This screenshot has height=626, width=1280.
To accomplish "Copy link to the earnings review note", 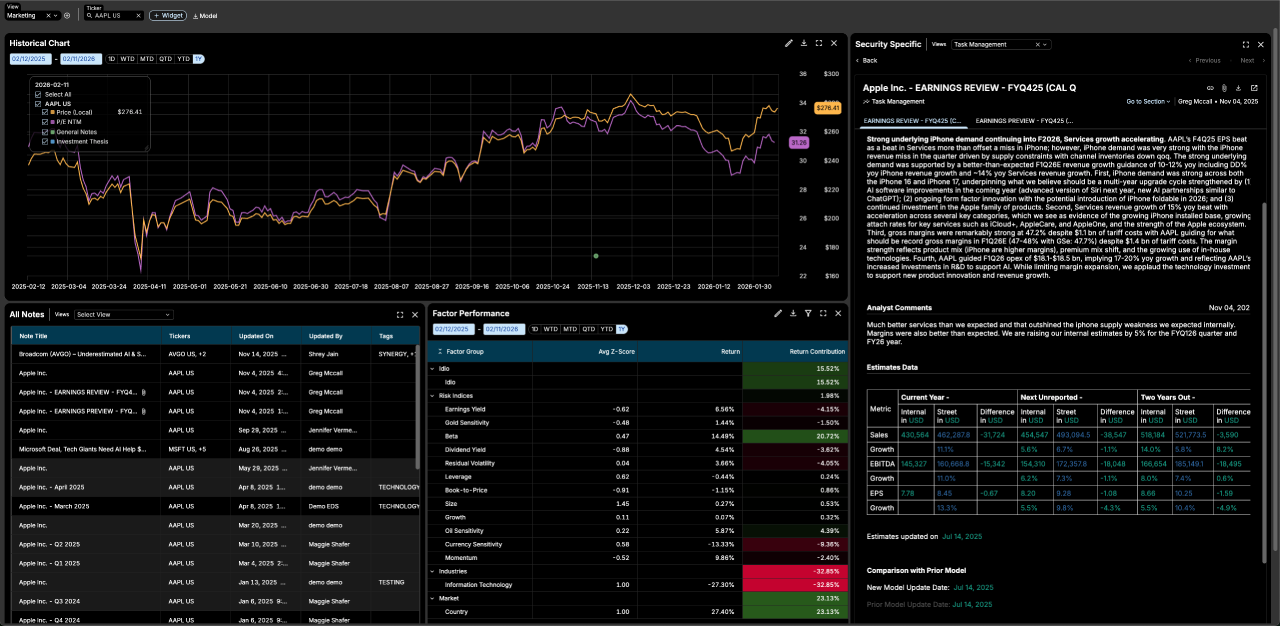I will tap(1210, 88).
